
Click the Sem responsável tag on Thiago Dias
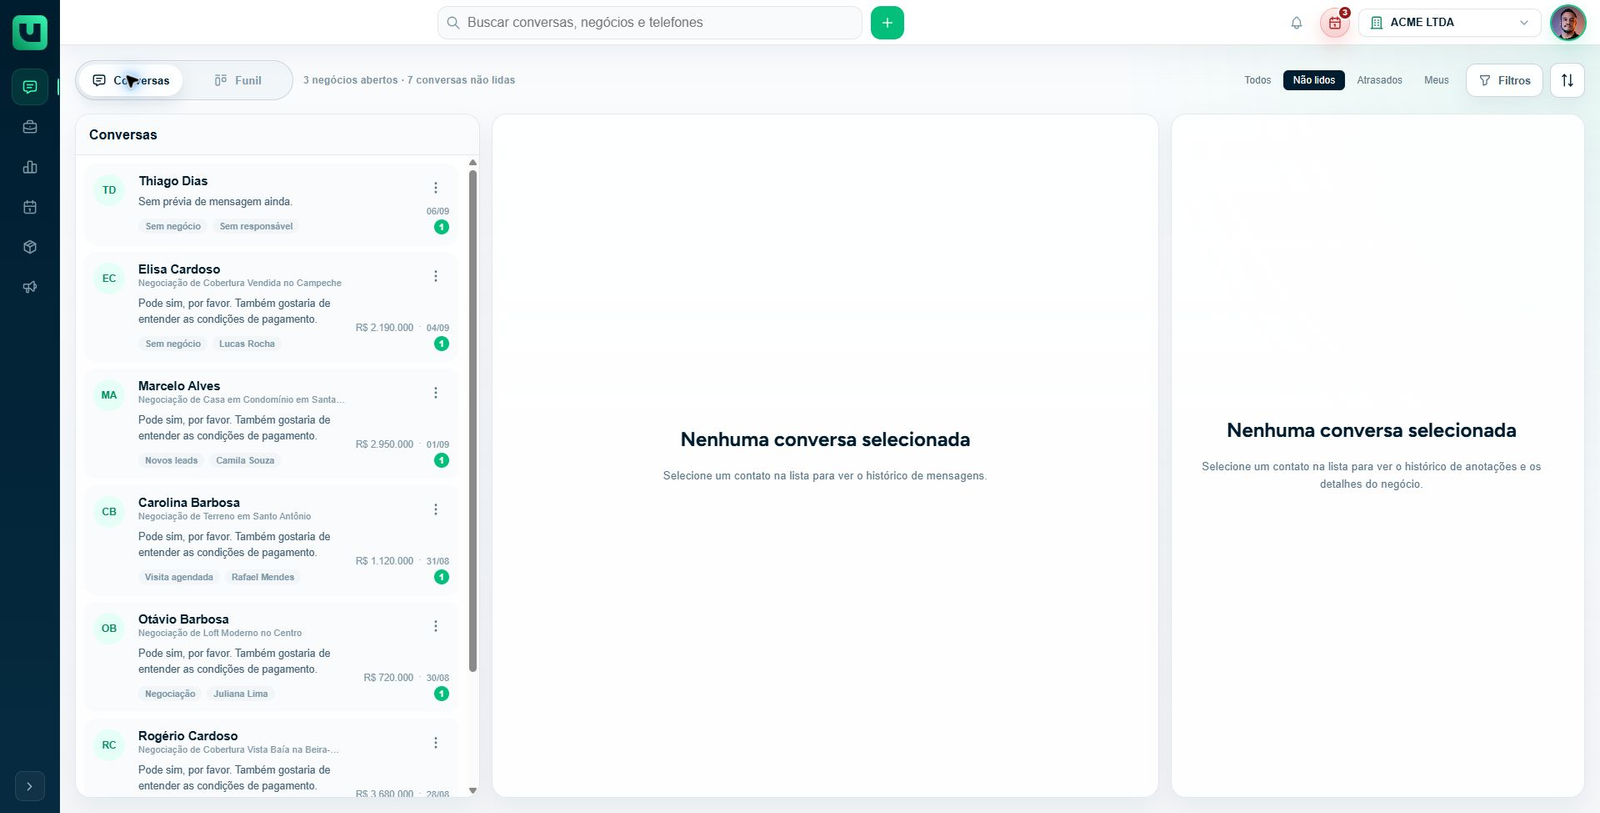(256, 226)
